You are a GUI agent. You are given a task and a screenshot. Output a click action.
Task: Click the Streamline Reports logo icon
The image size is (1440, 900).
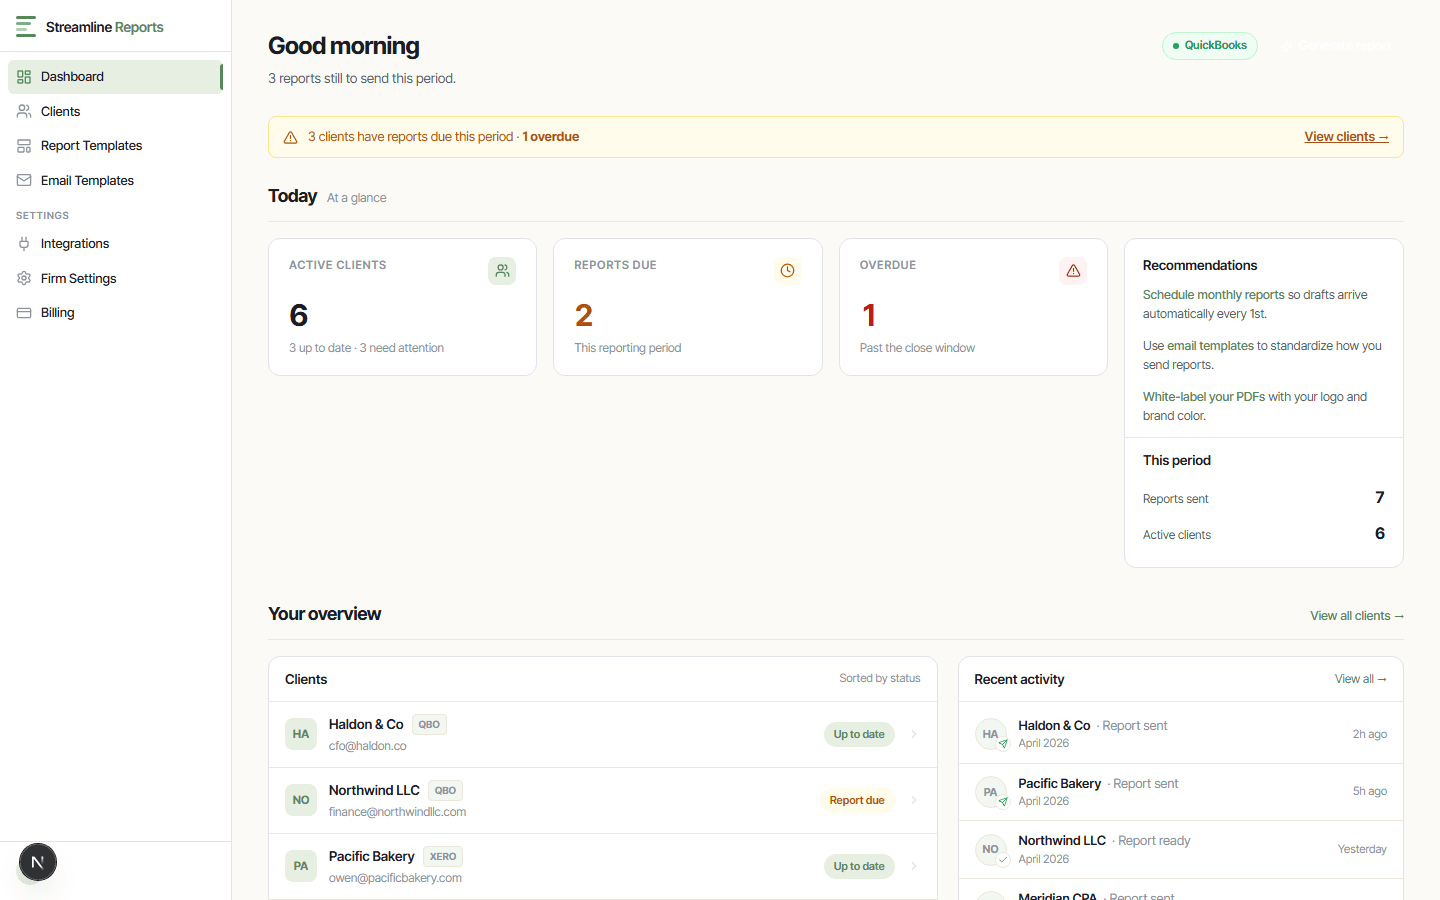click(26, 27)
